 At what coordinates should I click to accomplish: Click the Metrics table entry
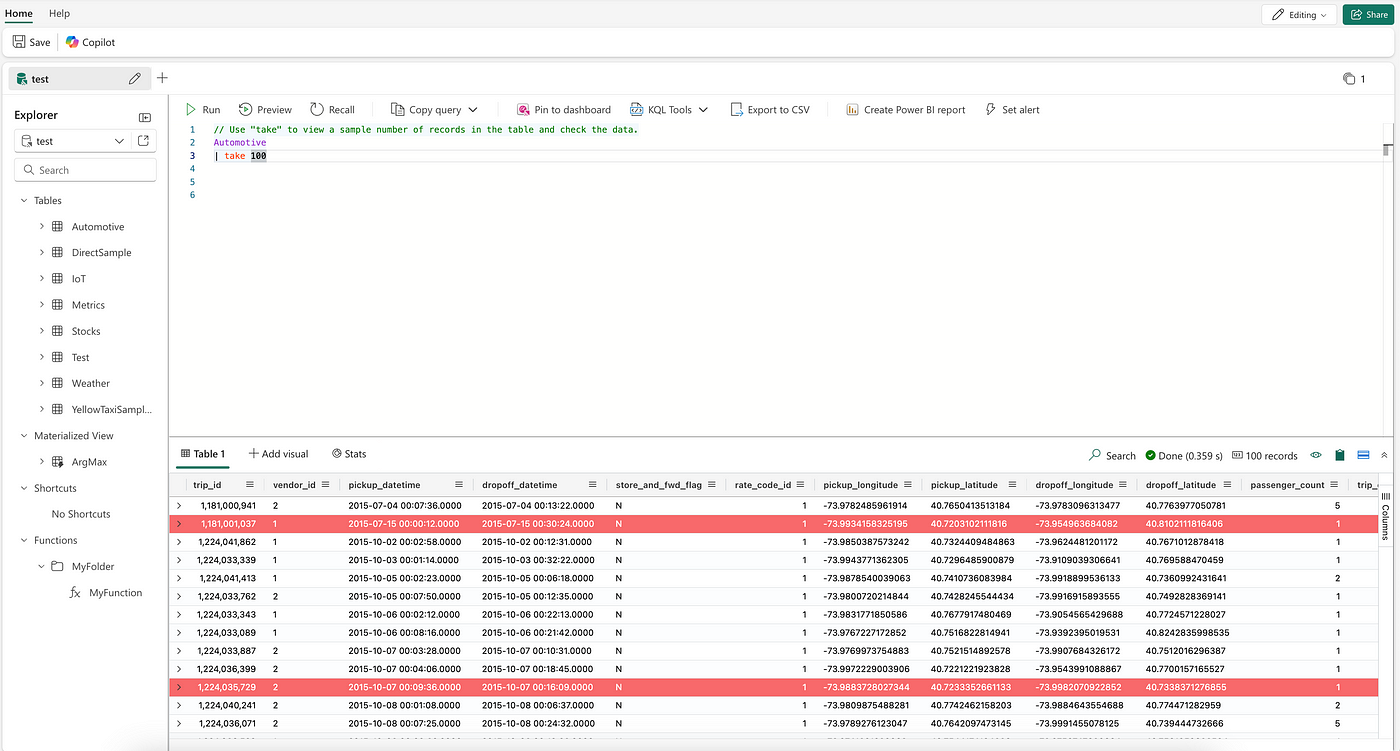point(88,305)
